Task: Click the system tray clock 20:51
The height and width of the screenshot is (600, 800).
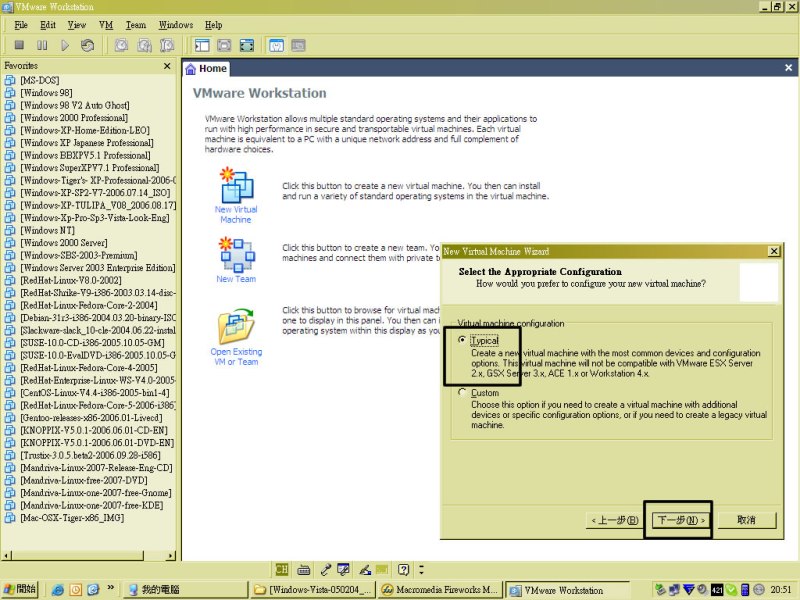Action: 781,590
